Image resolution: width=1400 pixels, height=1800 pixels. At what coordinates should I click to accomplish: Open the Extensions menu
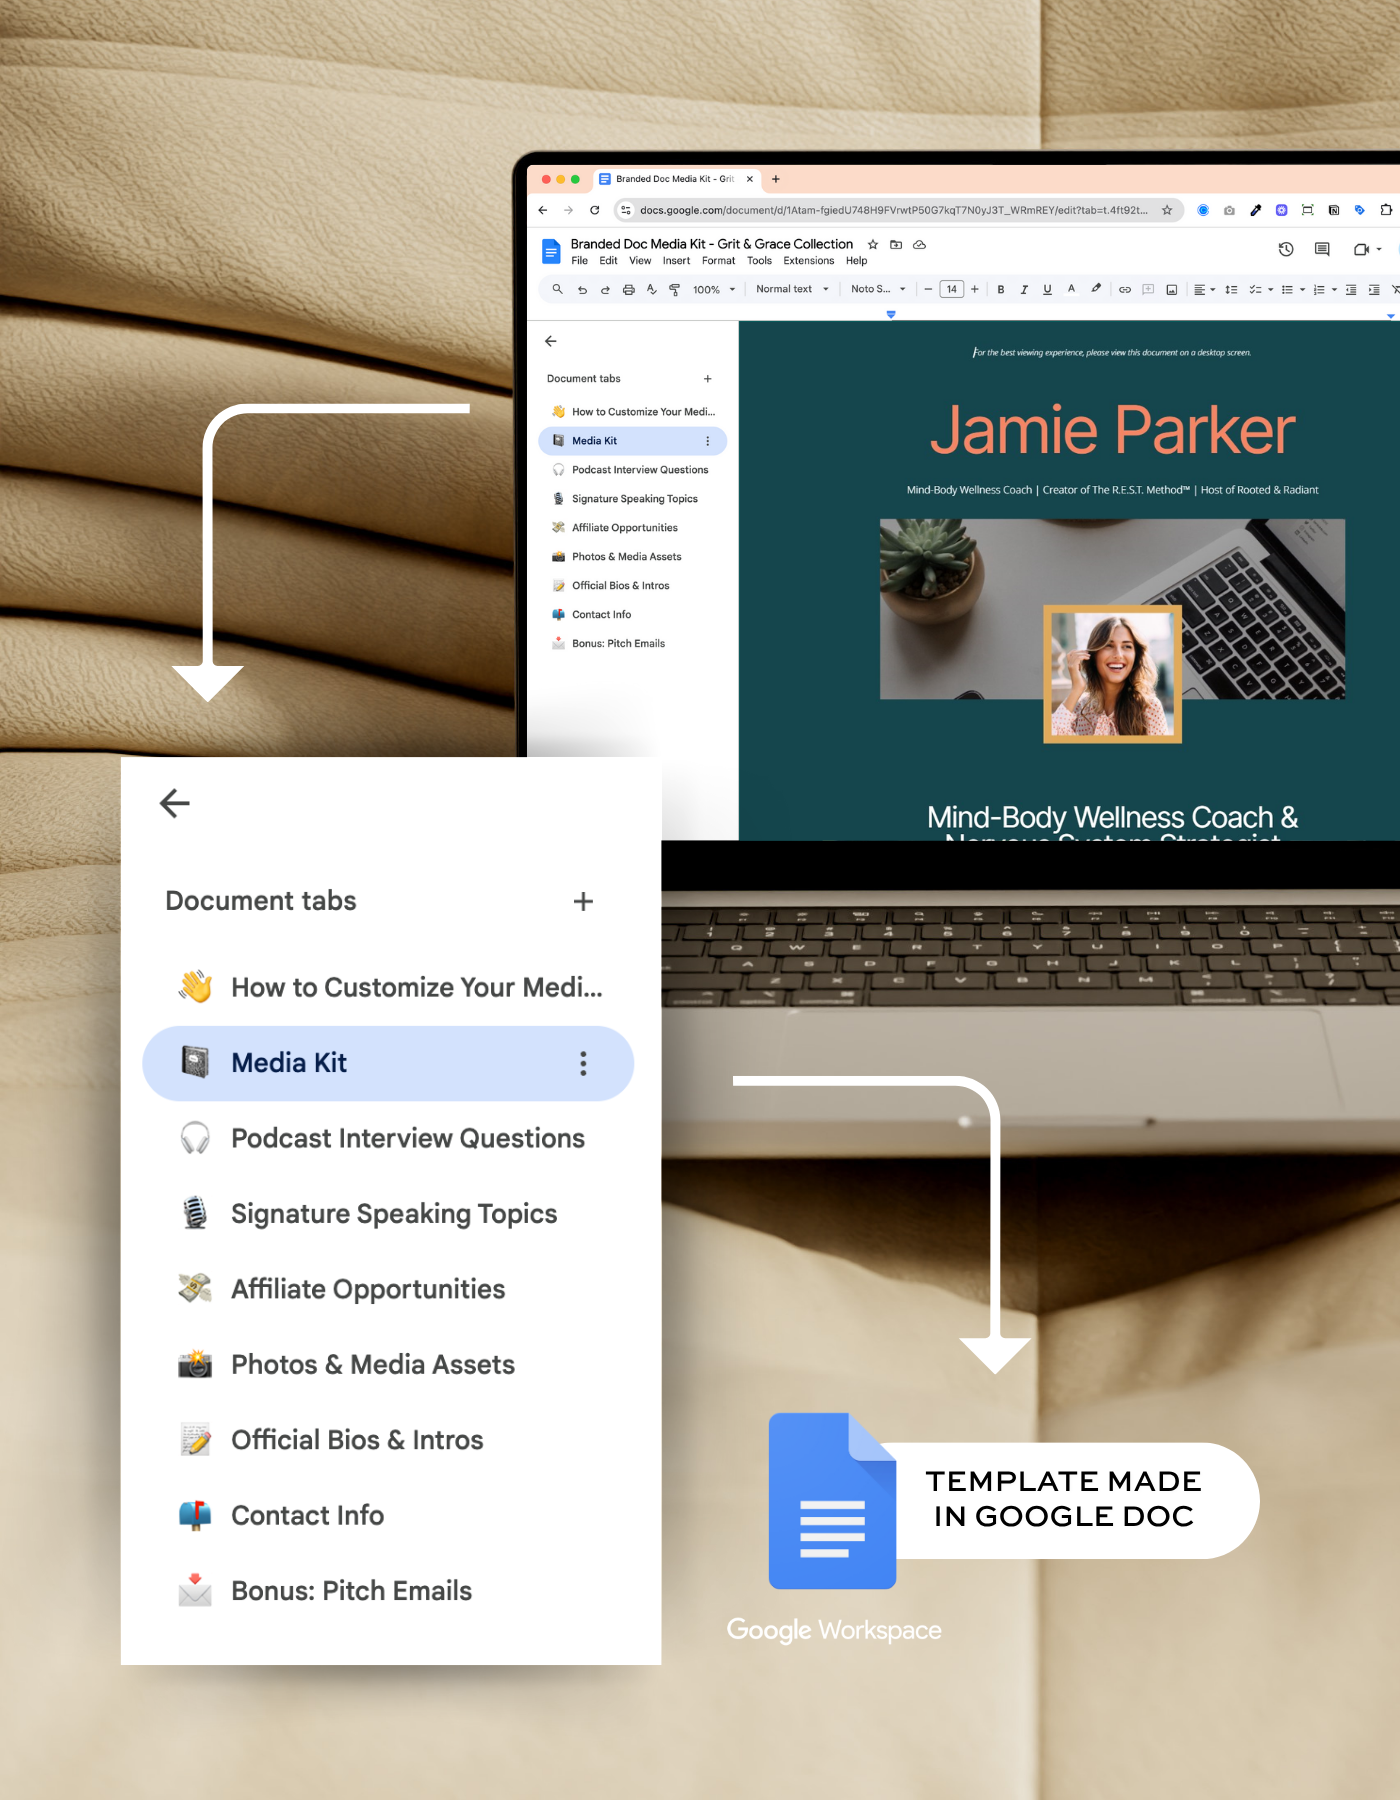[x=808, y=261]
